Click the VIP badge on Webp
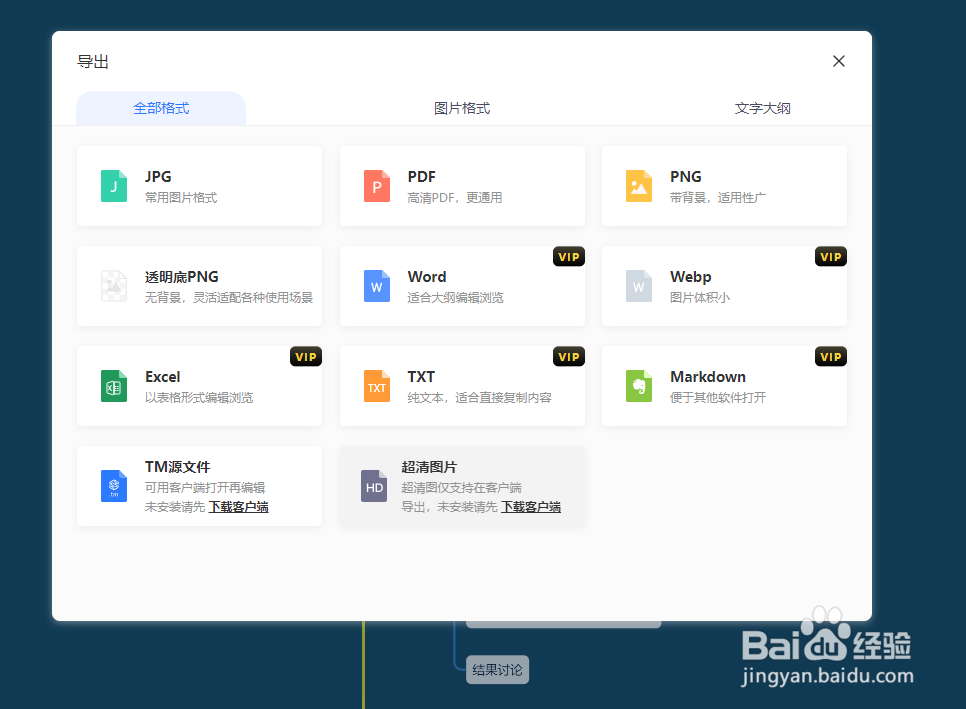This screenshot has width=966, height=709. coord(830,257)
